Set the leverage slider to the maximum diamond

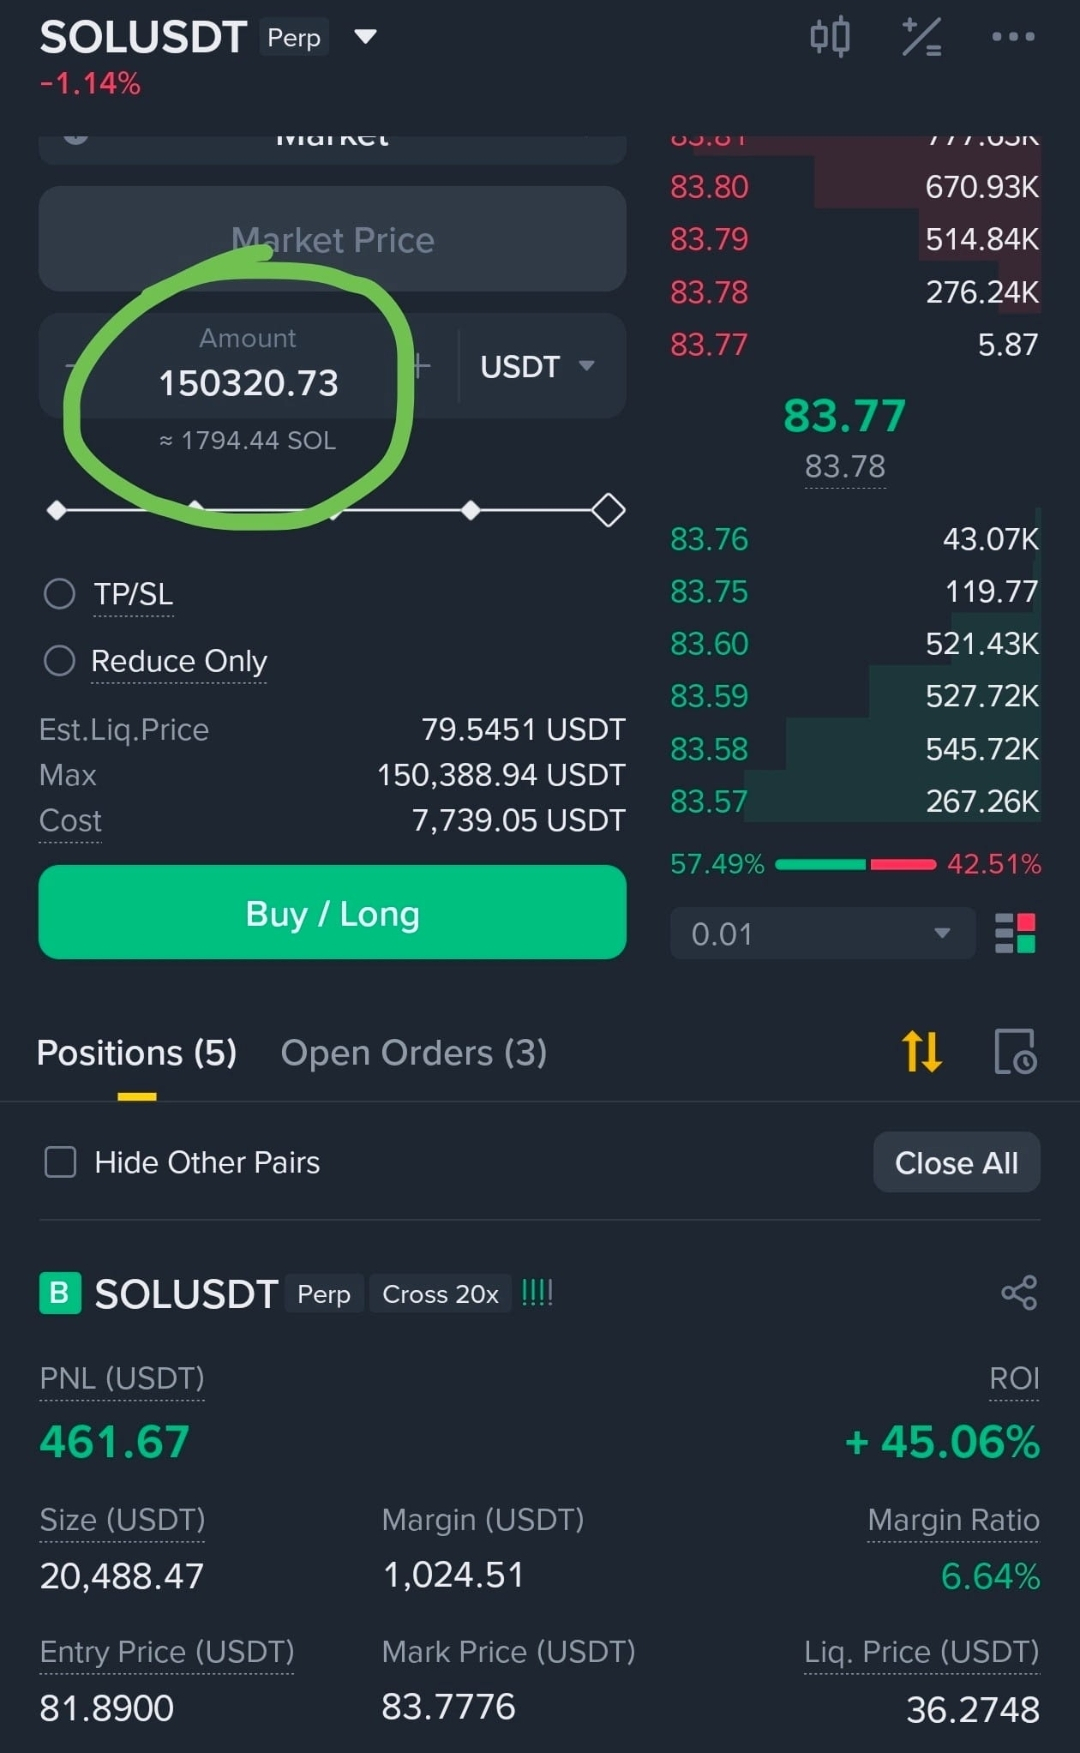tap(608, 510)
